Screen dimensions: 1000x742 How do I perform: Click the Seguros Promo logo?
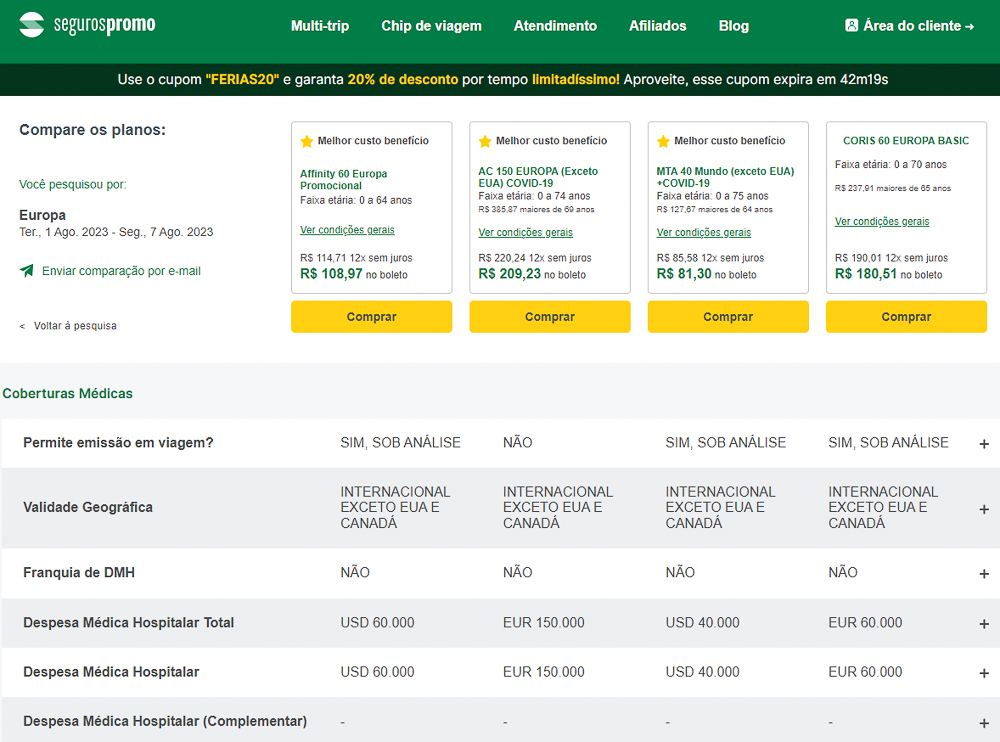(x=87, y=25)
